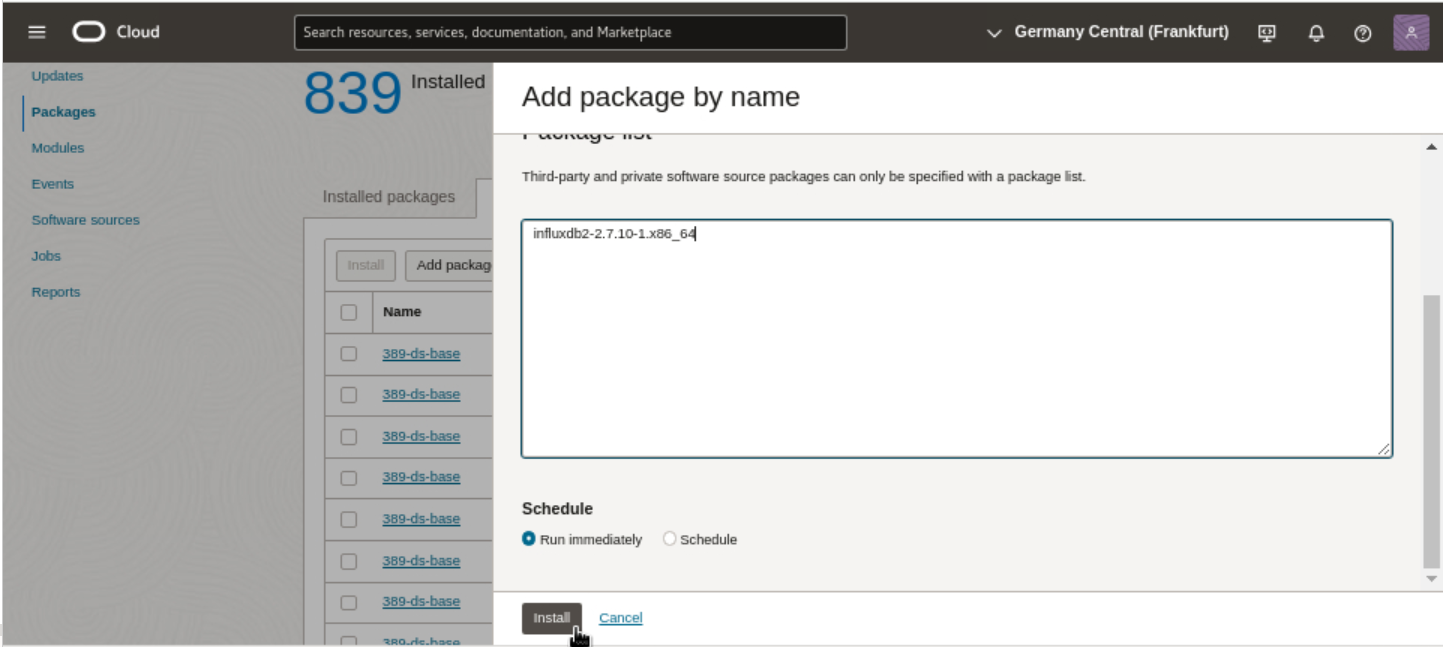Check the fourth 389-ds-base row checkbox

[348, 478]
